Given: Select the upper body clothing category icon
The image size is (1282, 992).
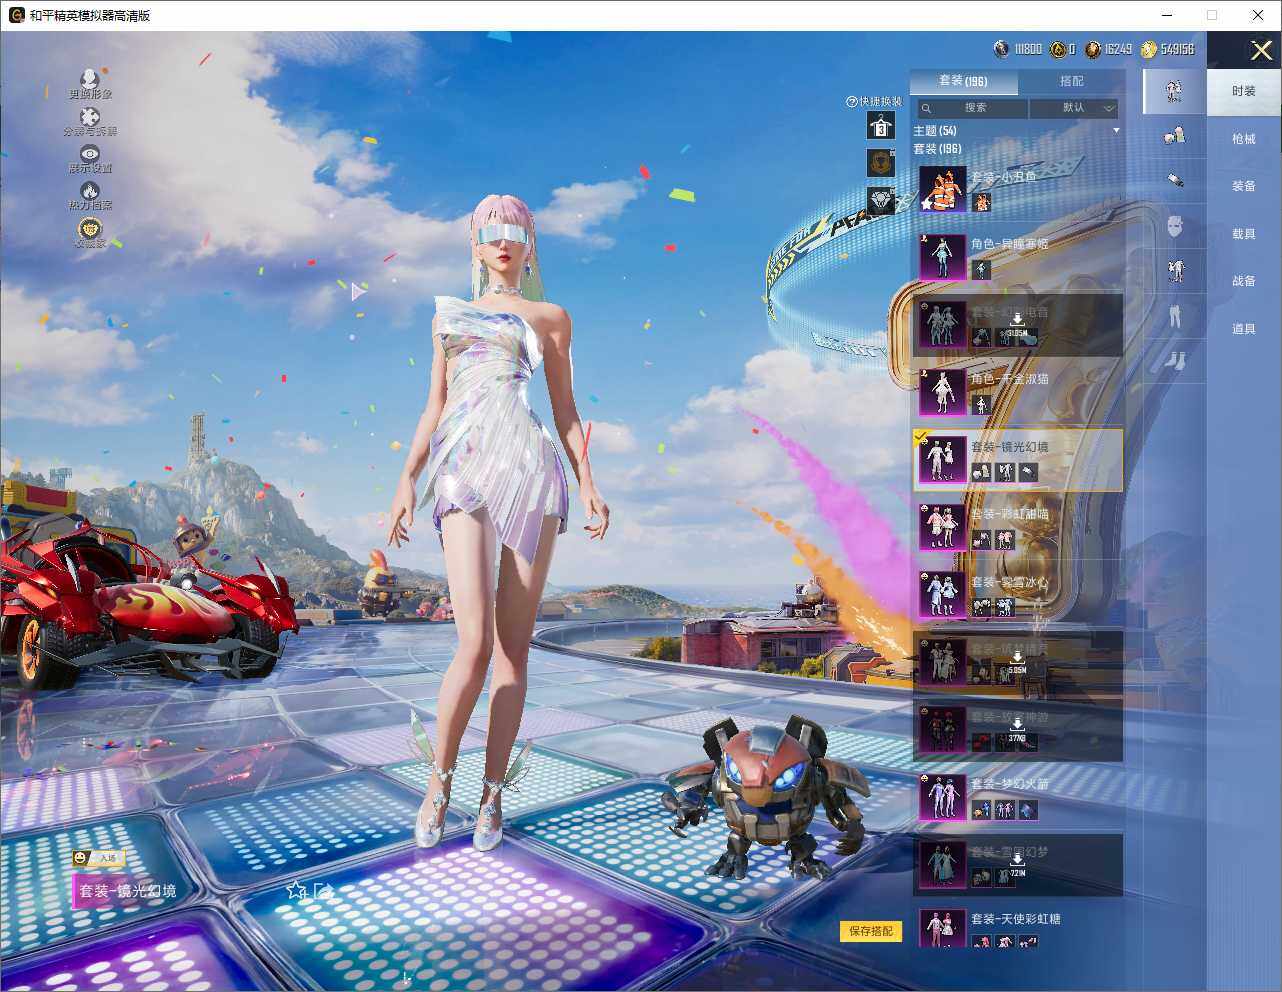Looking at the screenshot, I should (x=1174, y=270).
